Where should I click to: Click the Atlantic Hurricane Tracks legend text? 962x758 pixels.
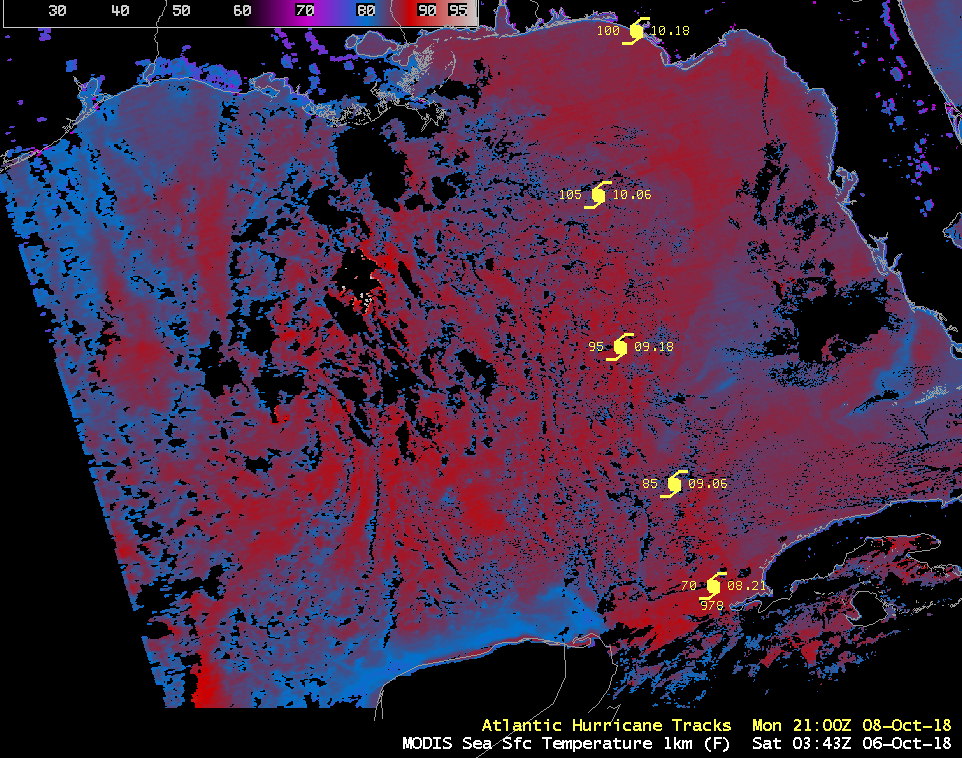(x=606, y=725)
